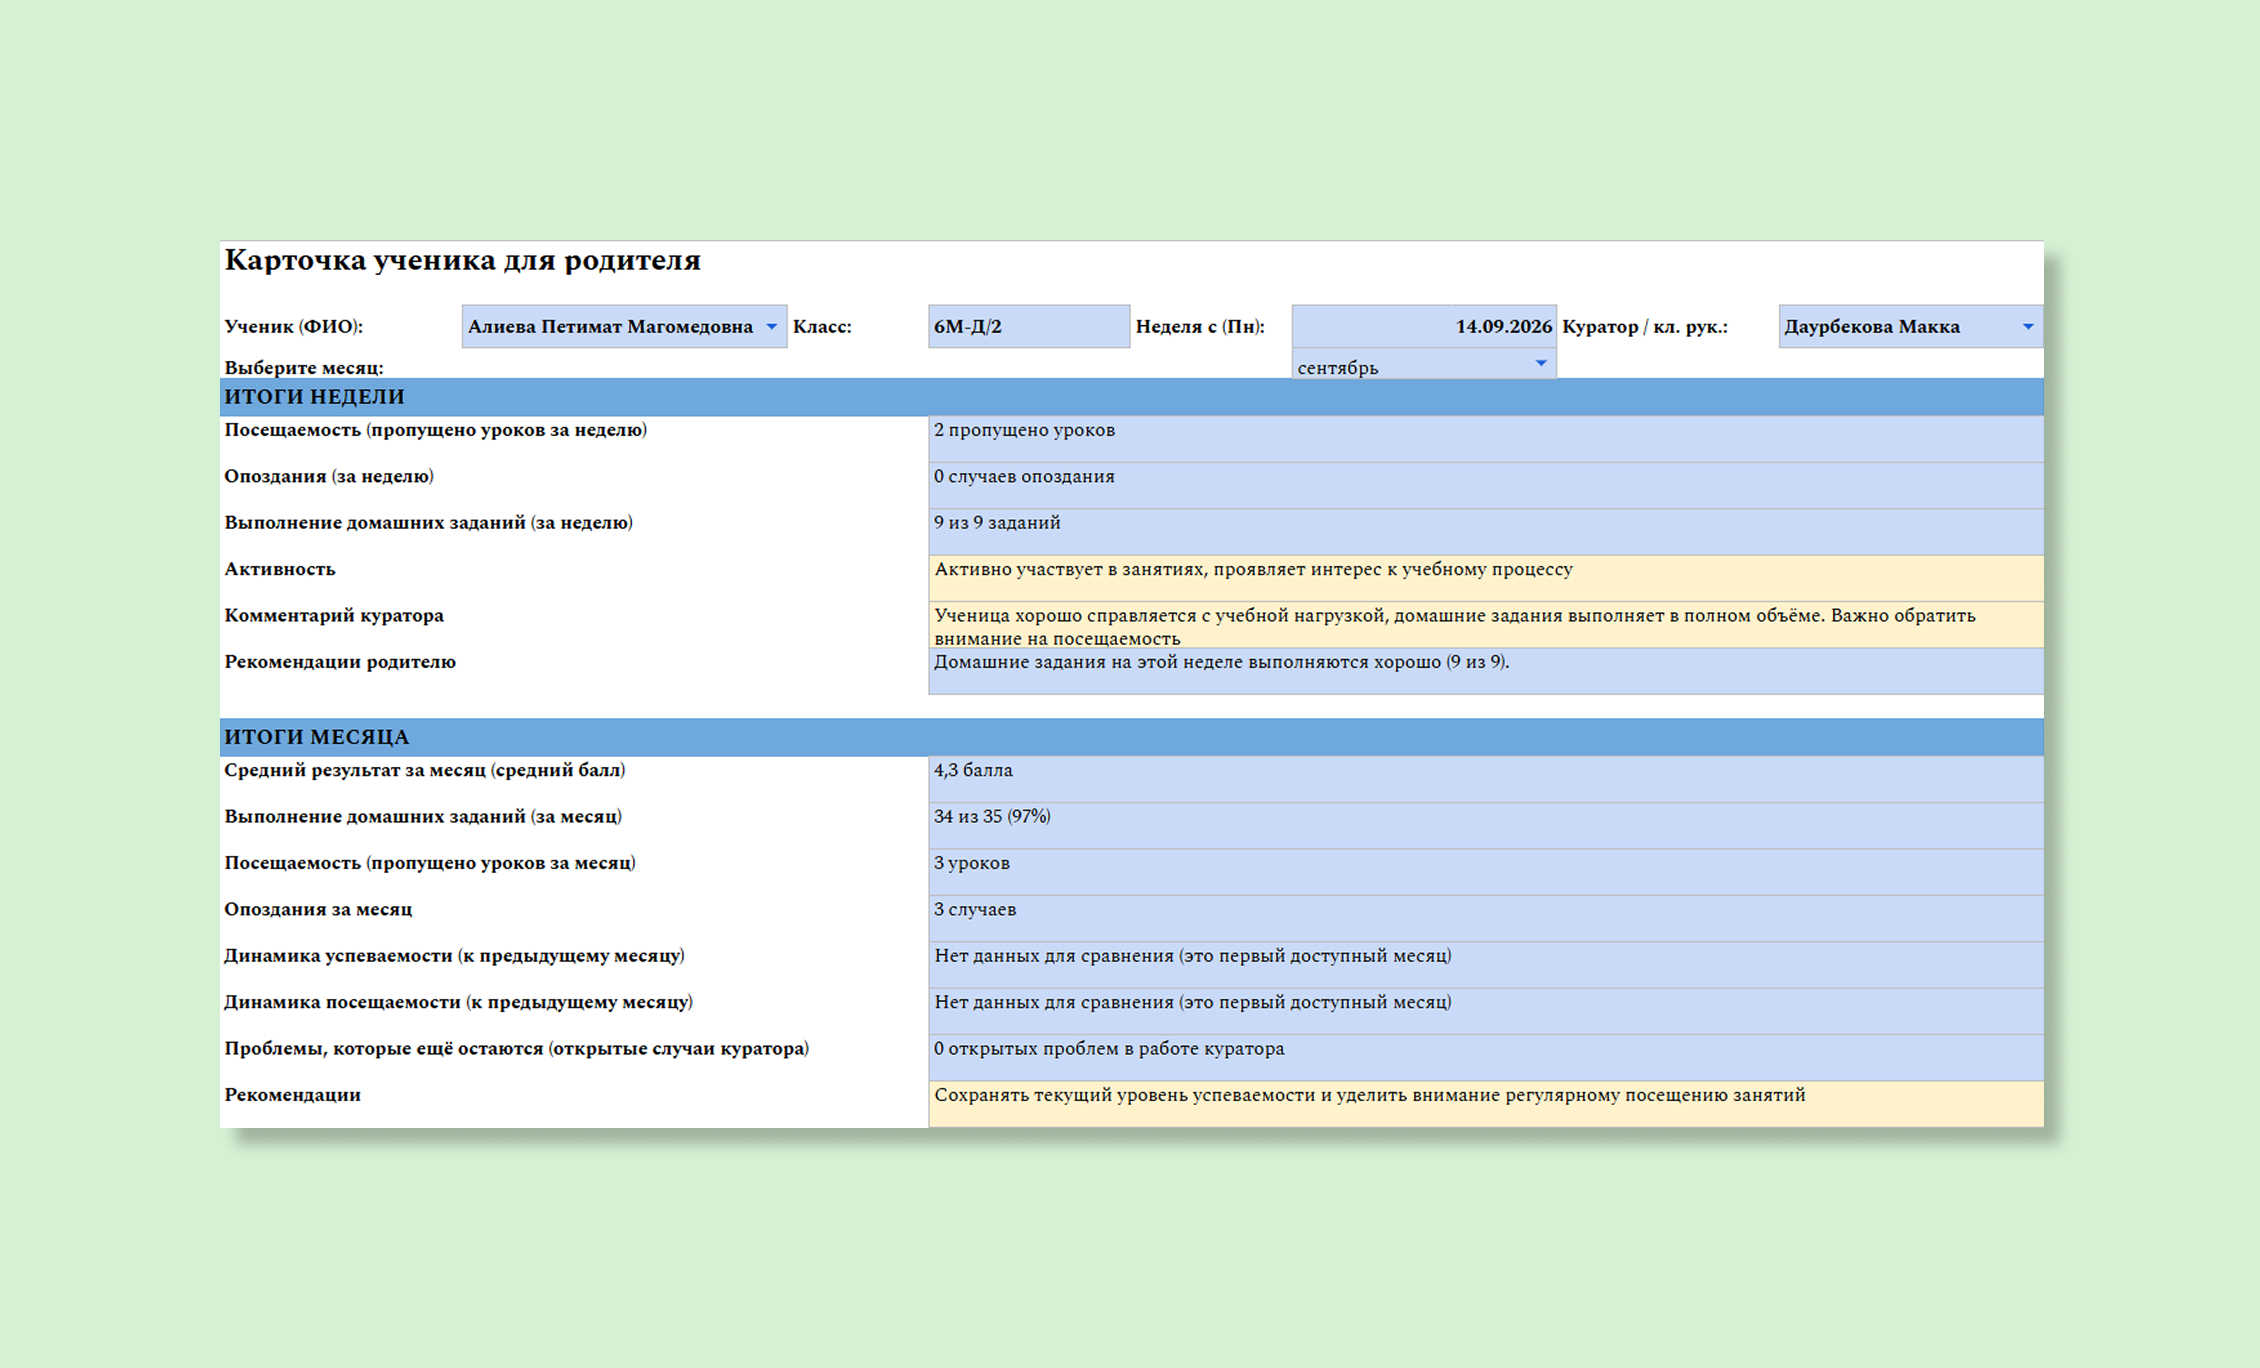Click the 4,3 балла average cell
The image size is (2260, 1368).
[x=1486, y=779]
